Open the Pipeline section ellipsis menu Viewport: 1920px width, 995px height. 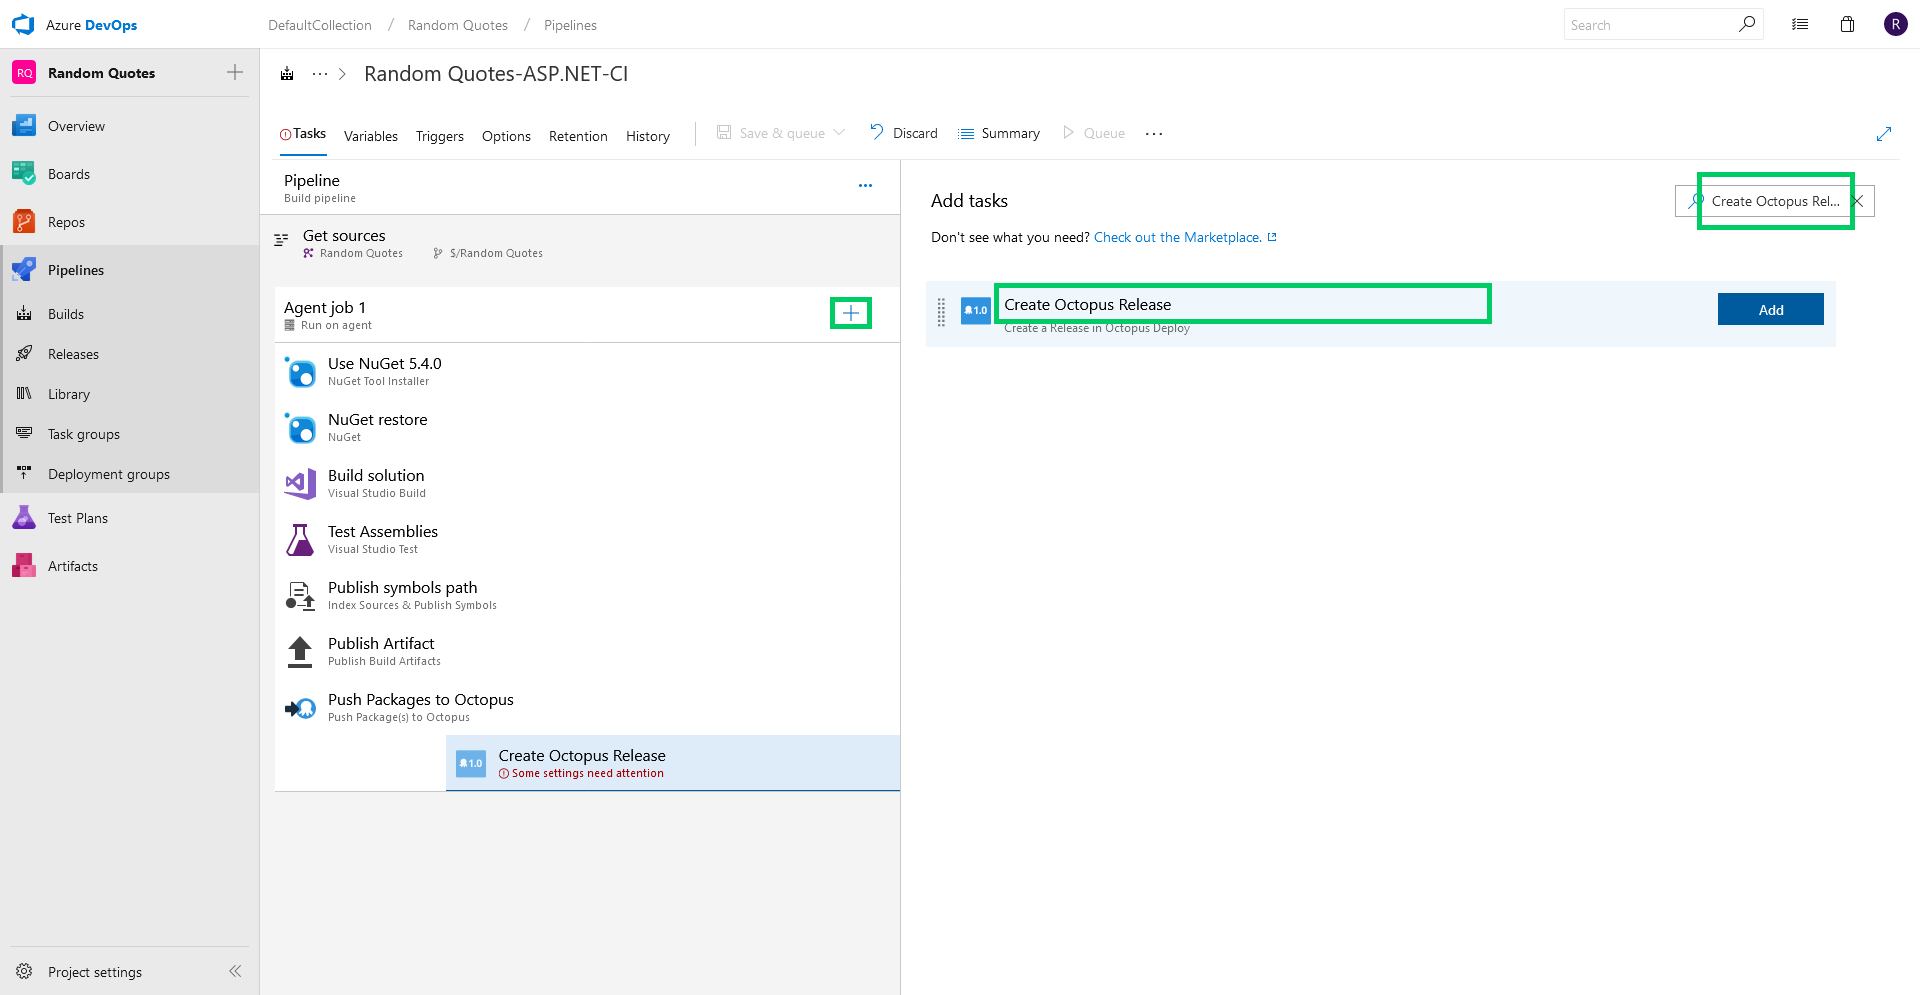(865, 186)
